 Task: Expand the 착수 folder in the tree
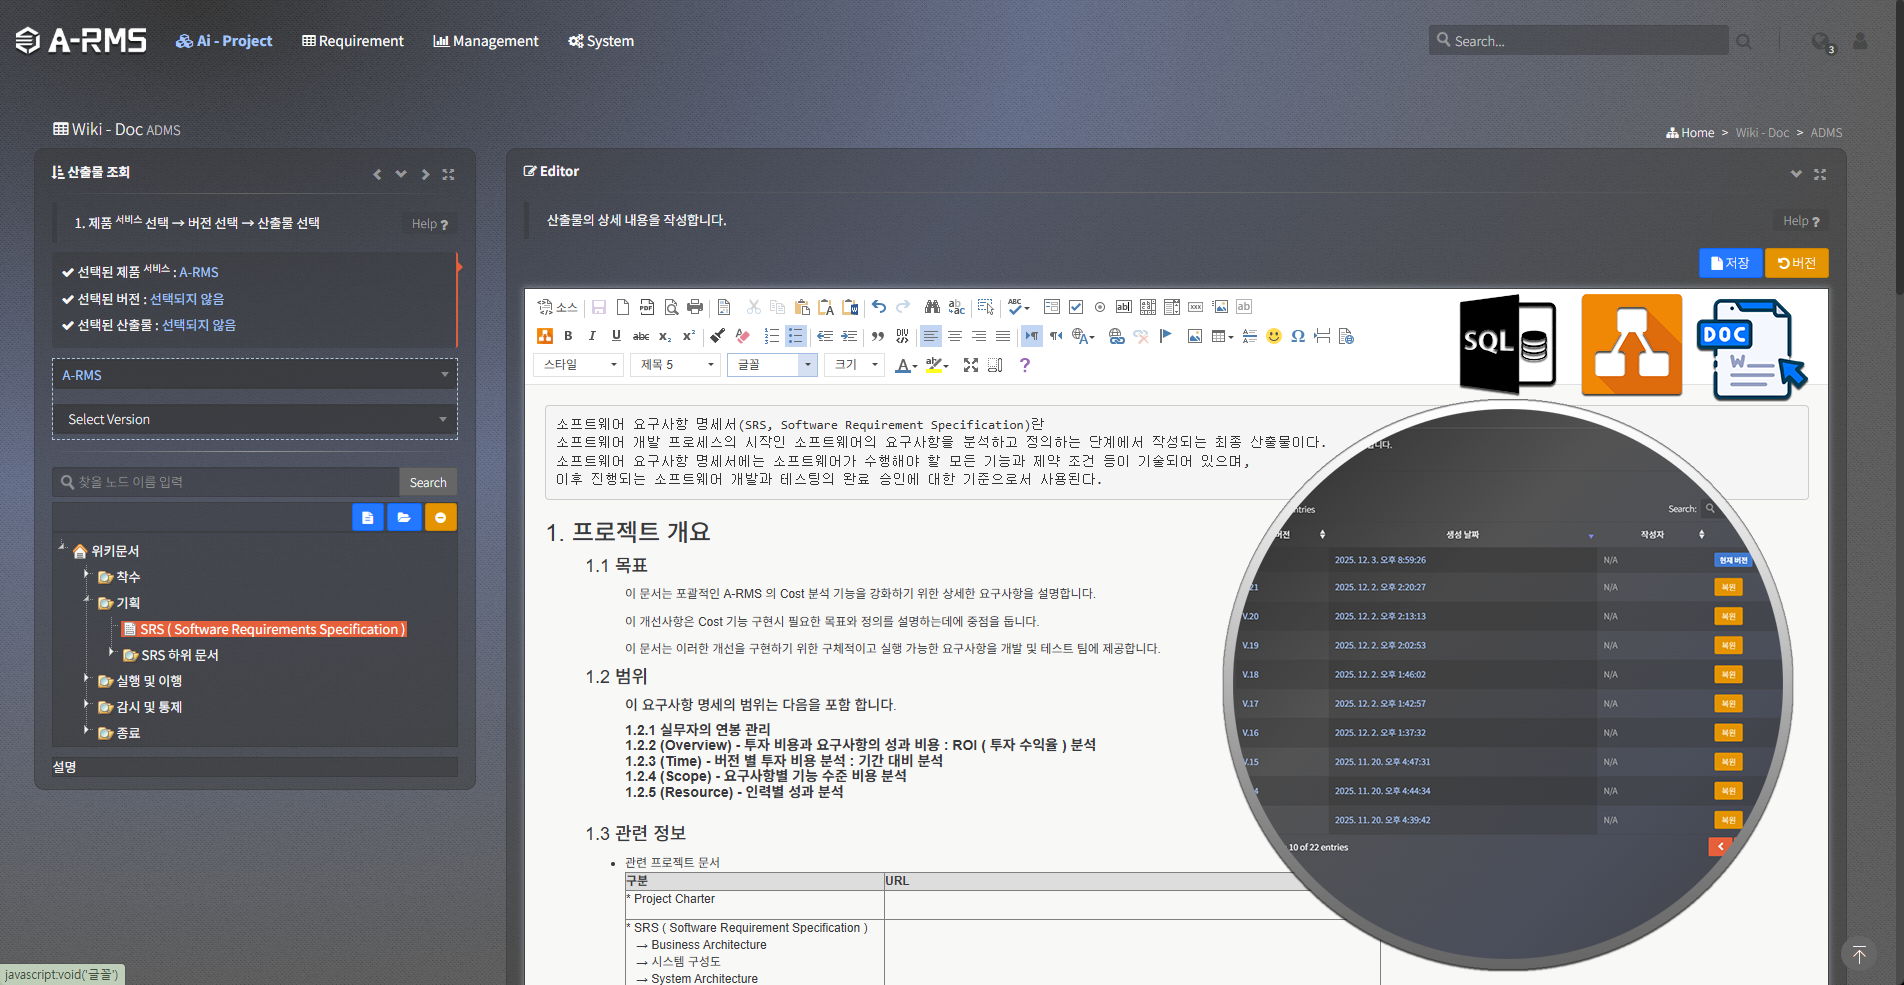[x=87, y=575]
